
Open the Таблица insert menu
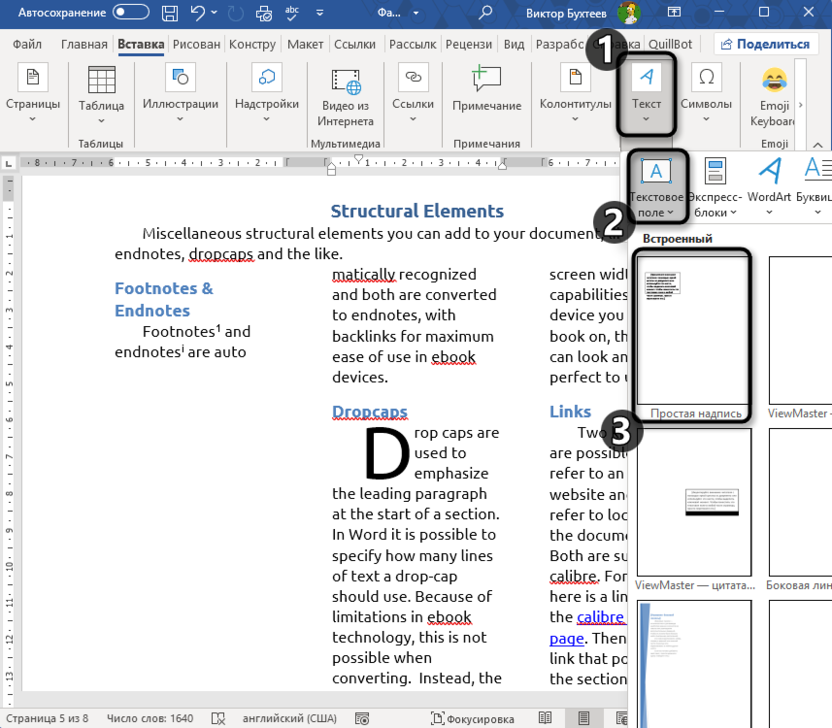click(101, 93)
